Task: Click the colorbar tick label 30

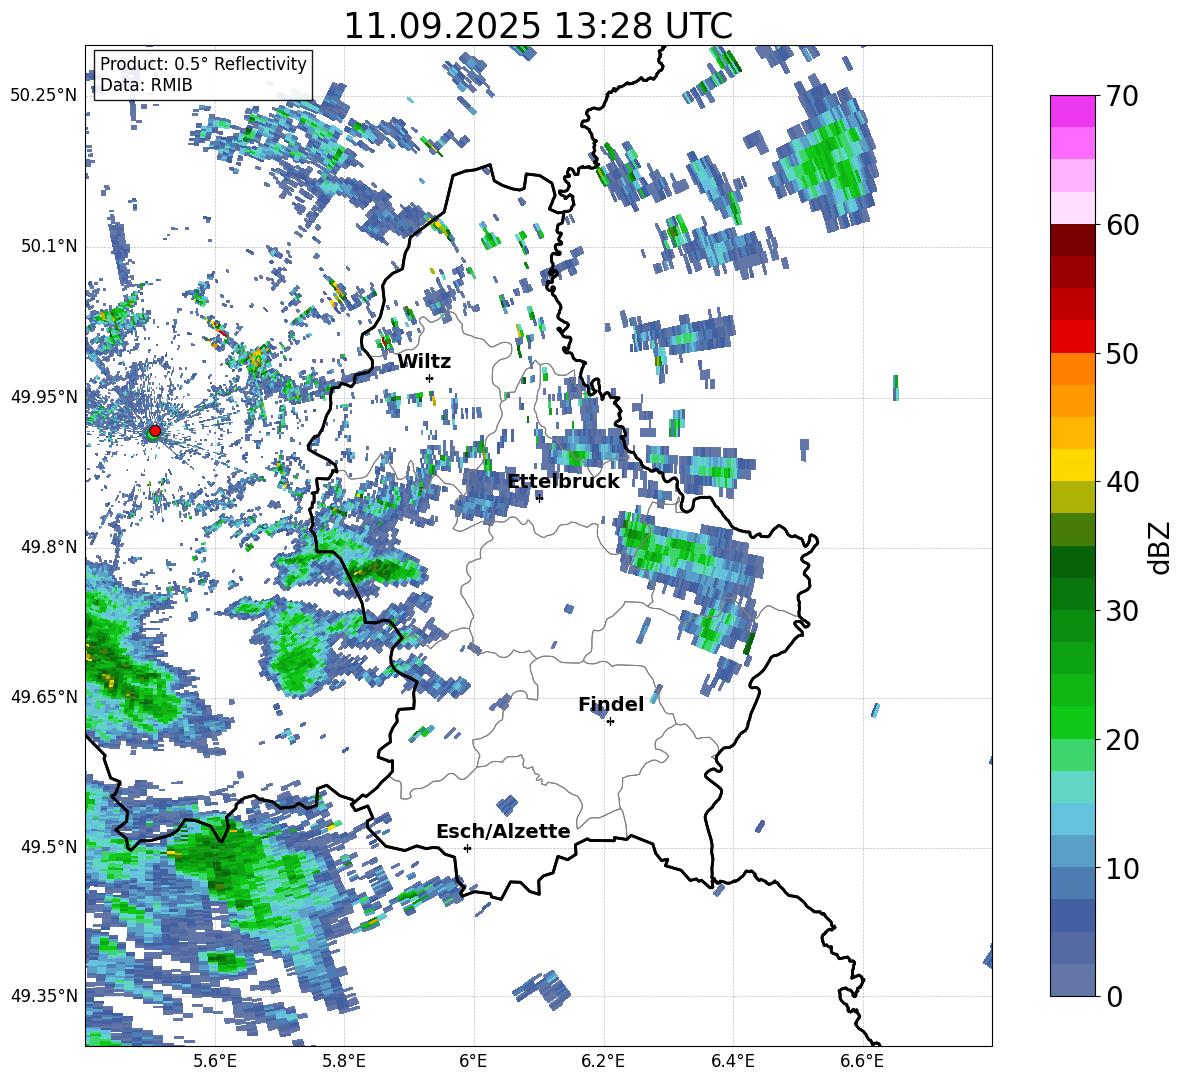Action: coord(1122,611)
